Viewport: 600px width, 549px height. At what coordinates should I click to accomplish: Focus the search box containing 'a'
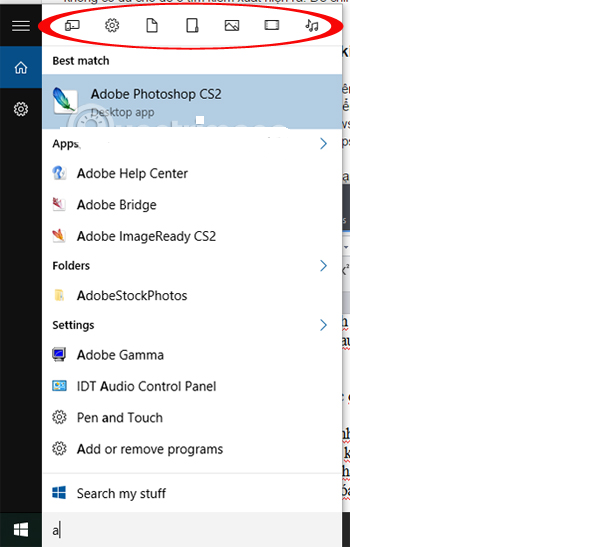[192, 530]
